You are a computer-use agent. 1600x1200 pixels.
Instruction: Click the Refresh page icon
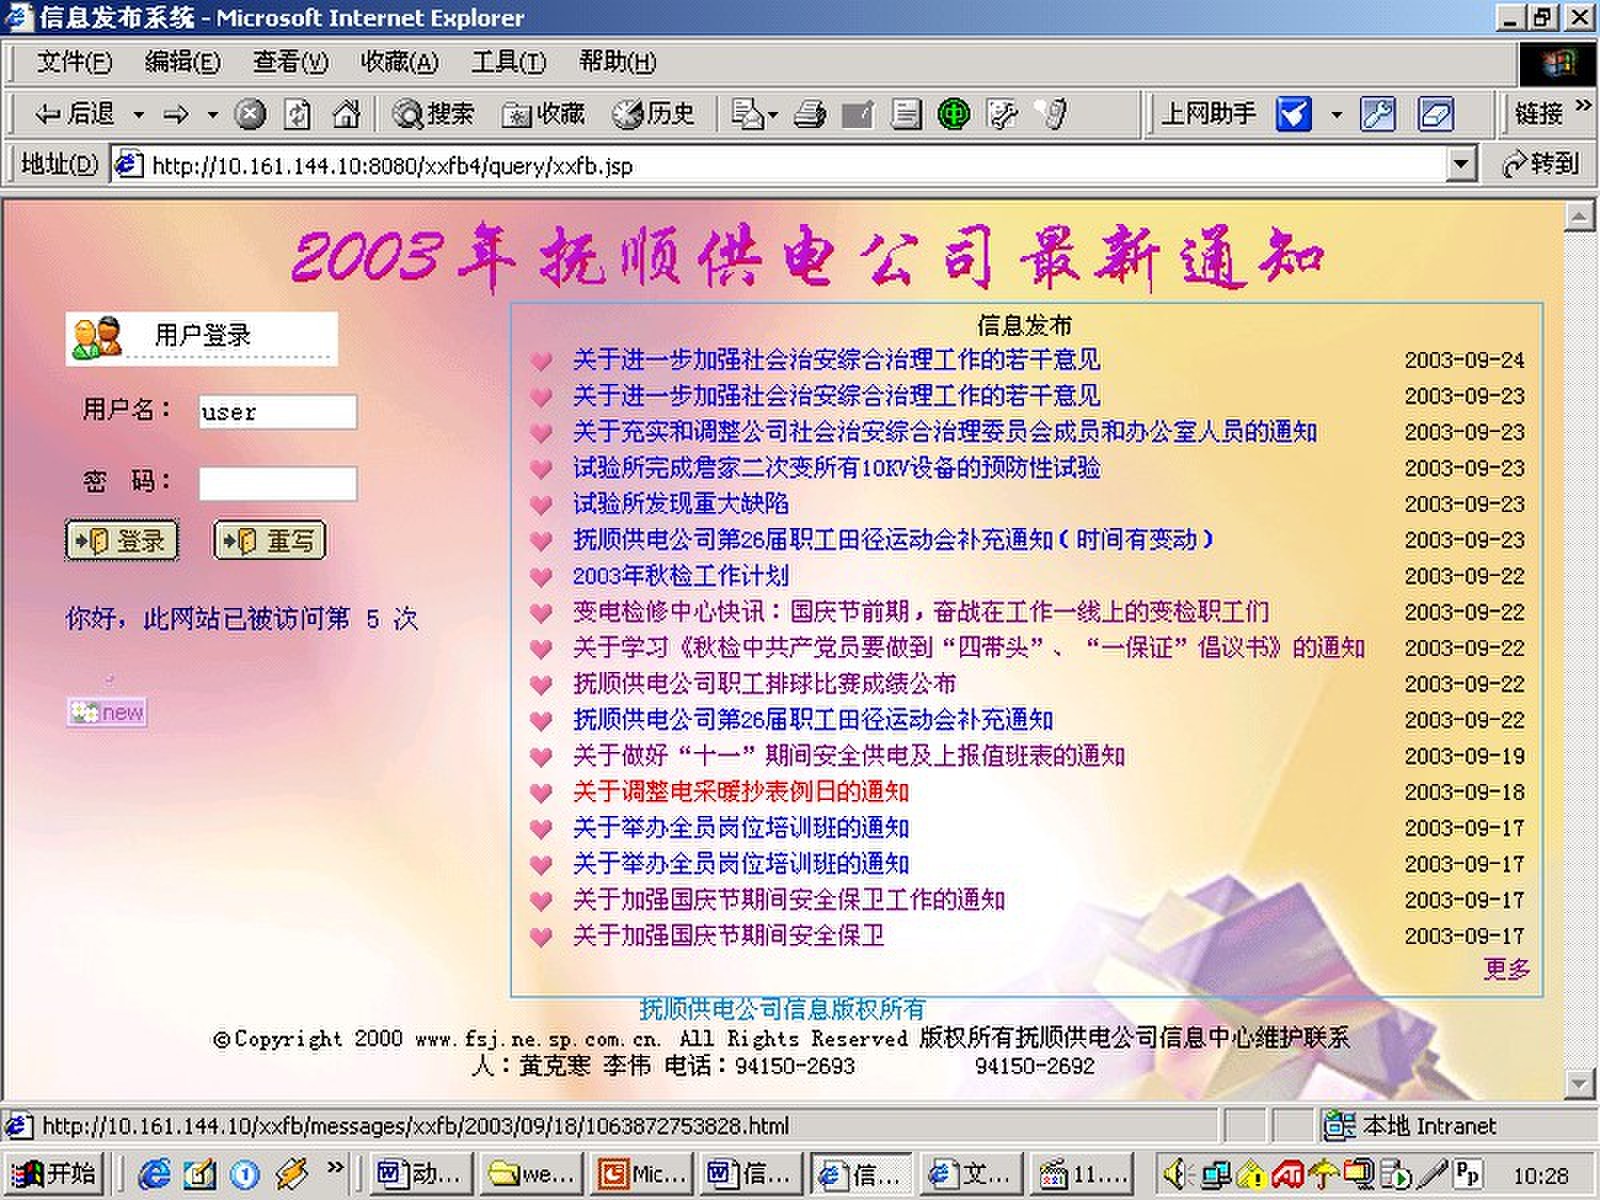(x=297, y=115)
